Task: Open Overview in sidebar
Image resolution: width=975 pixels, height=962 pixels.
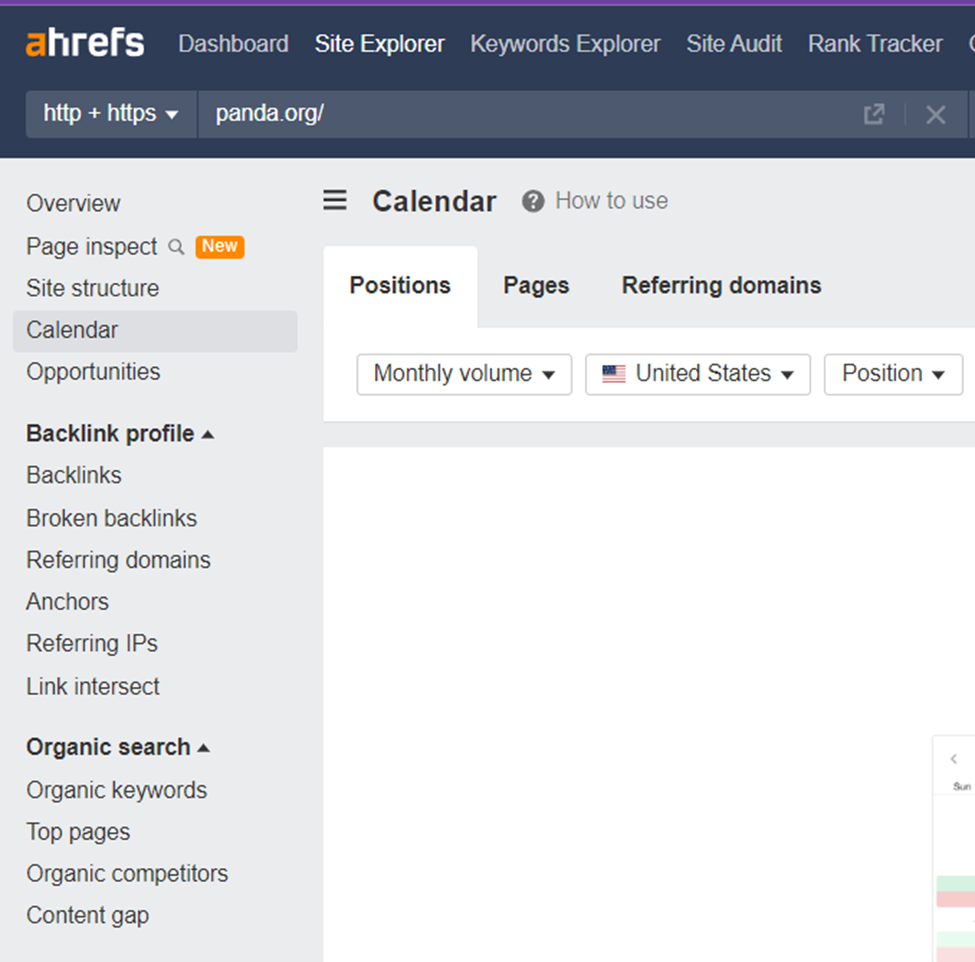Action: click(x=73, y=203)
